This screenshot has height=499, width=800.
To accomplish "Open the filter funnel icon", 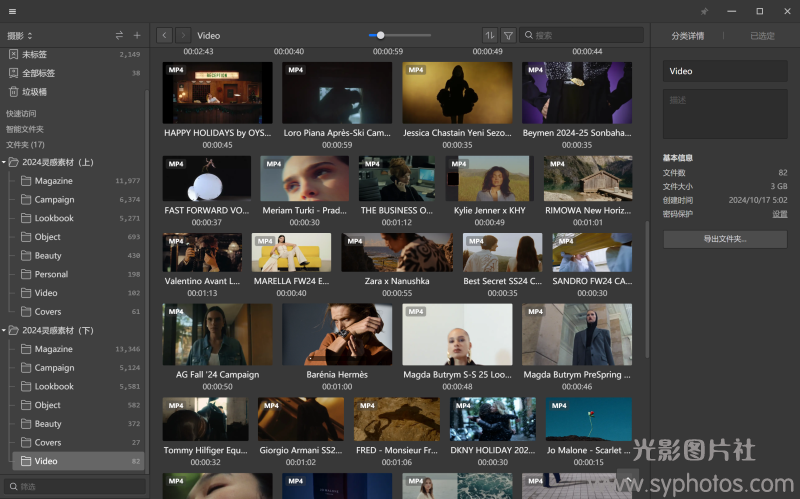I will coord(508,36).
